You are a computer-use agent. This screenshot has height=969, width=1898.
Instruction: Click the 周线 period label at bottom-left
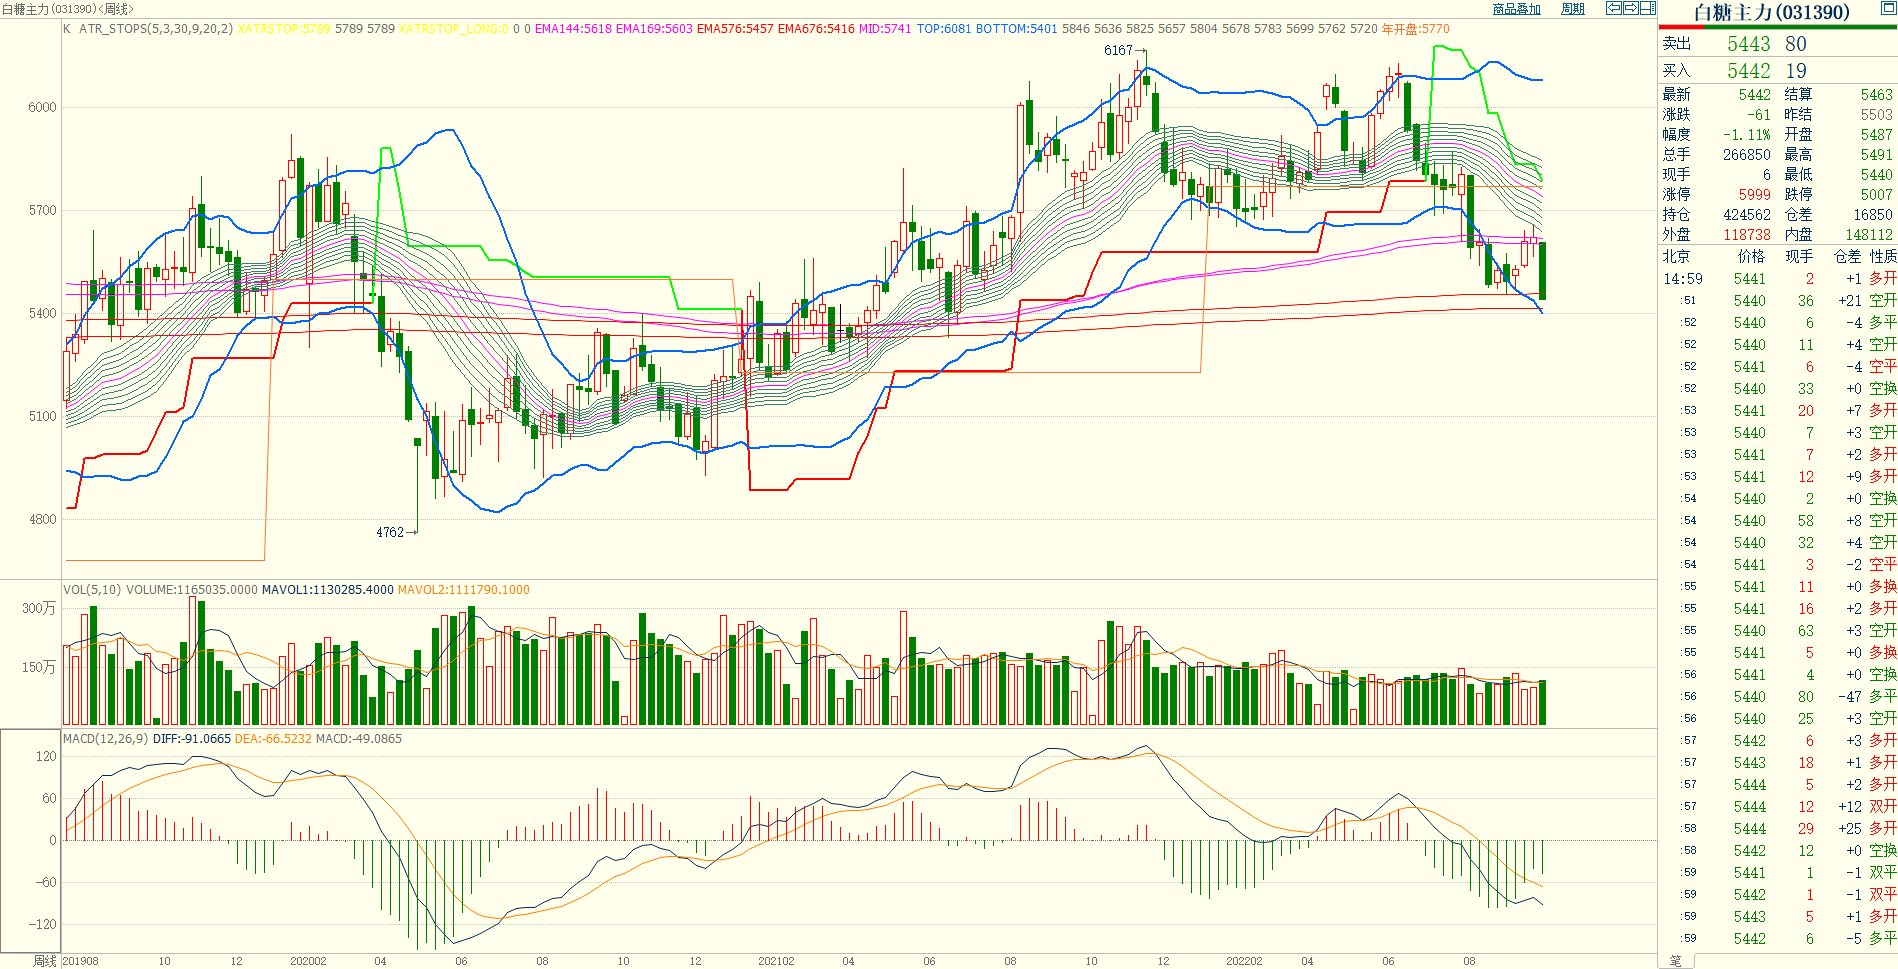pos(44,961)
